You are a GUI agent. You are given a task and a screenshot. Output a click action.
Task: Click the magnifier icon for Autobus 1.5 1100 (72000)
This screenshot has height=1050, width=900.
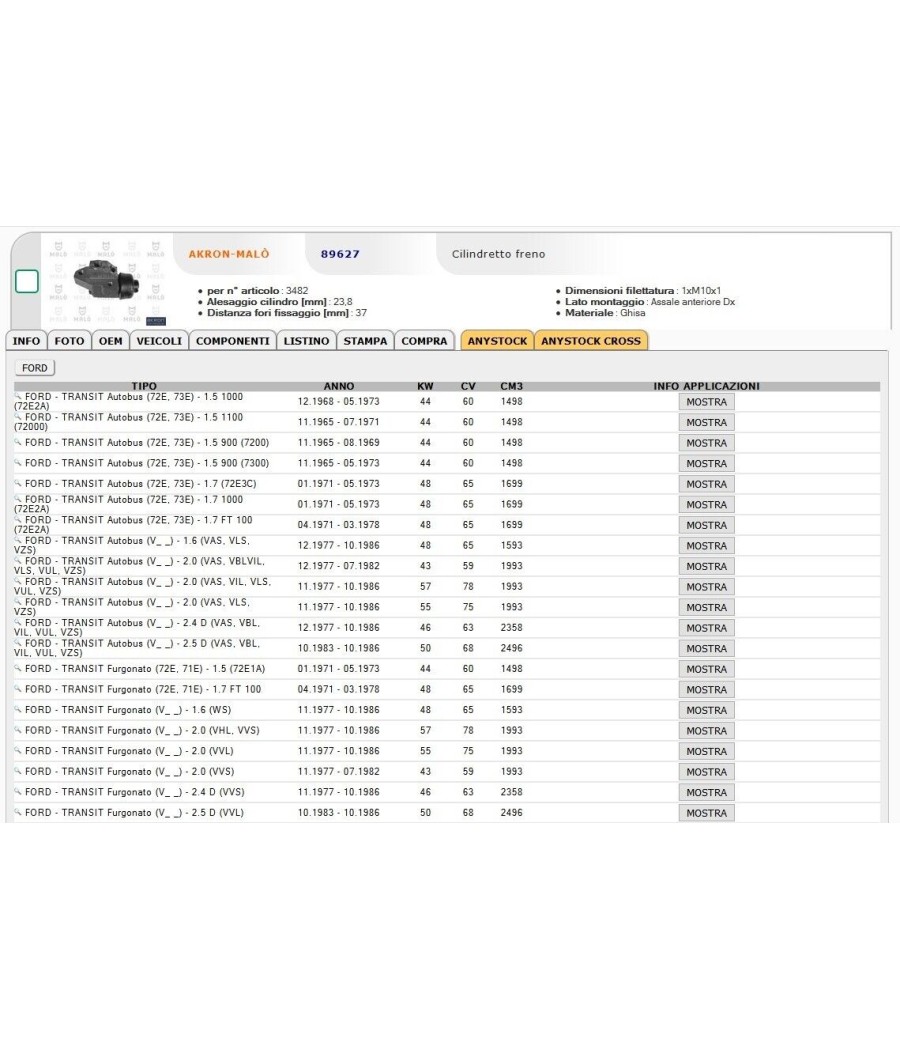[x=18, y=417]
